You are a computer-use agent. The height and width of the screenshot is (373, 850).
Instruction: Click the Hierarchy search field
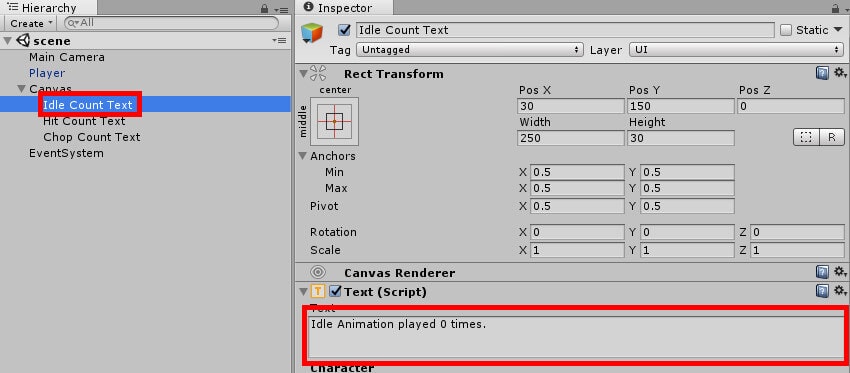coord(171,23)
